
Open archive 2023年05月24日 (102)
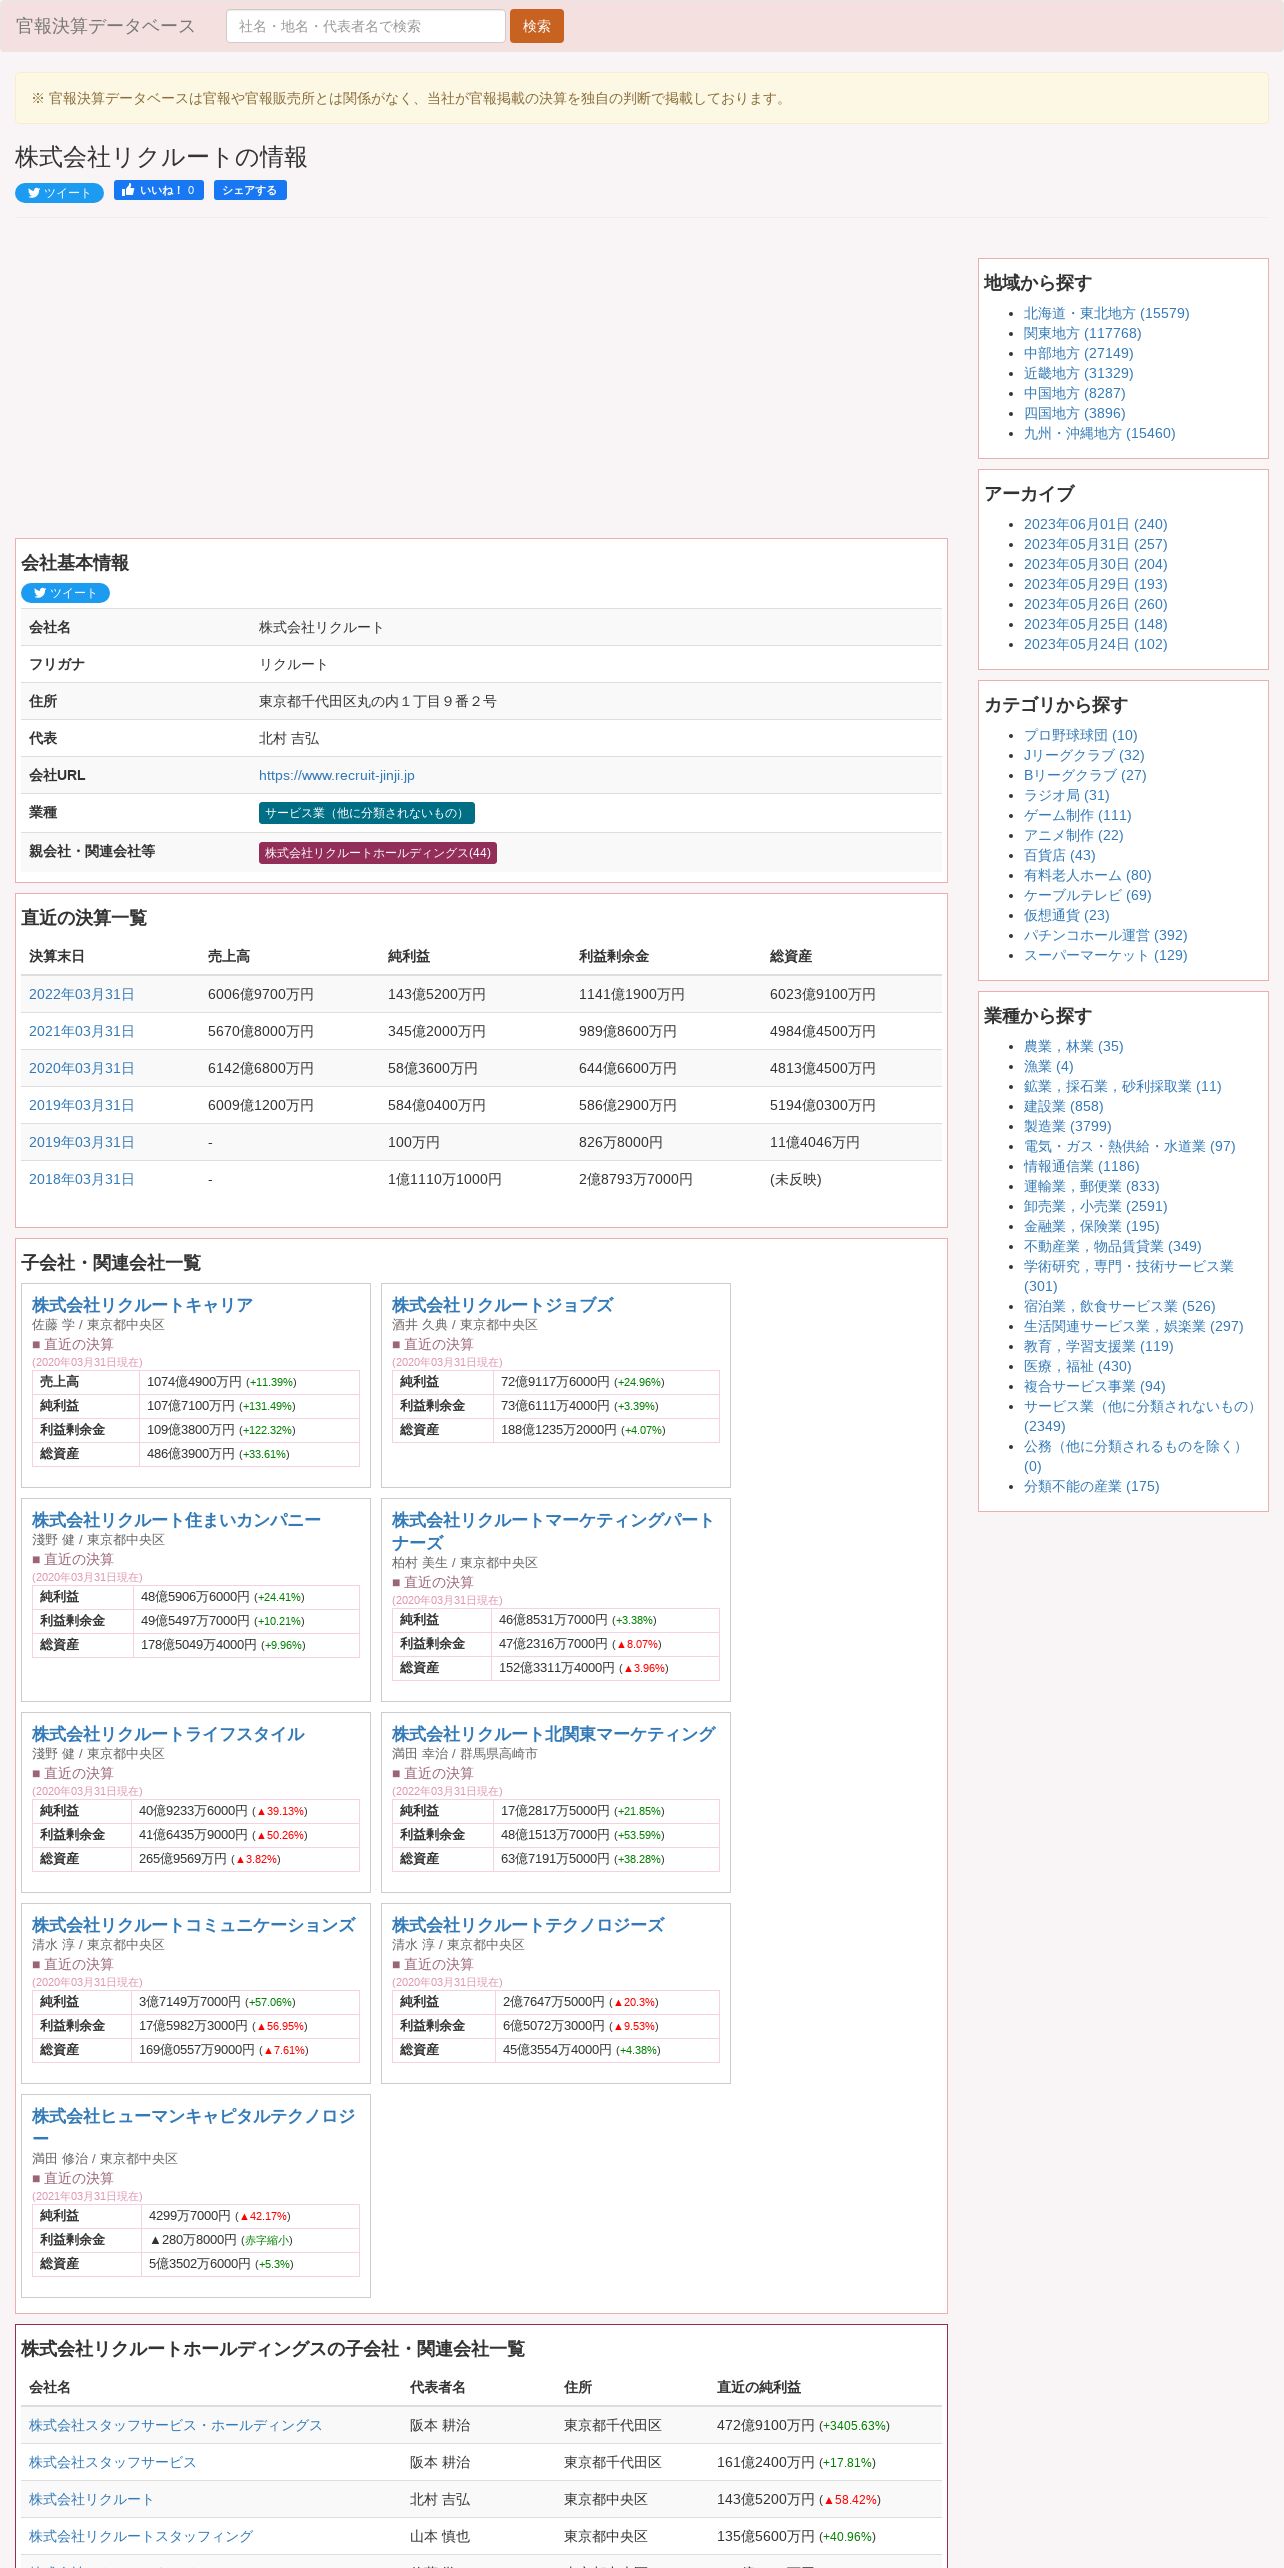1095,644
